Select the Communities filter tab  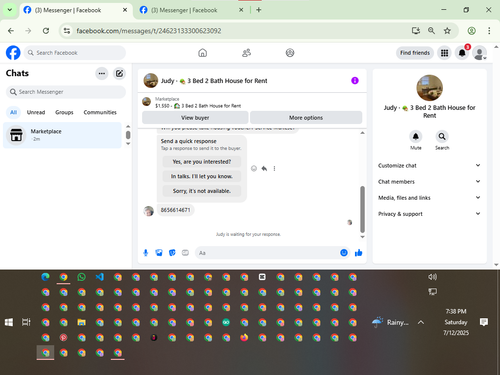tap(100, 112)
